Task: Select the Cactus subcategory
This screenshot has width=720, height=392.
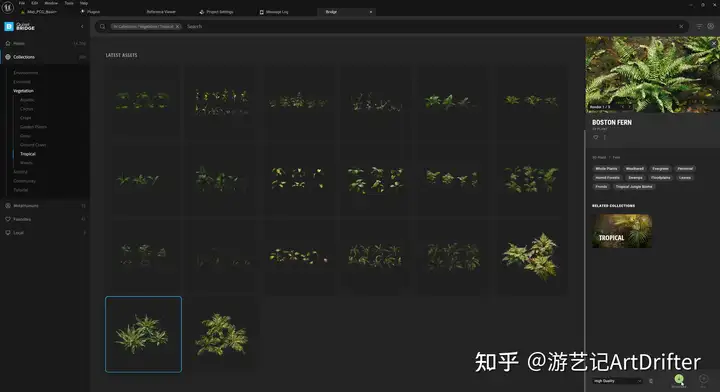Action: click(27, 109)
